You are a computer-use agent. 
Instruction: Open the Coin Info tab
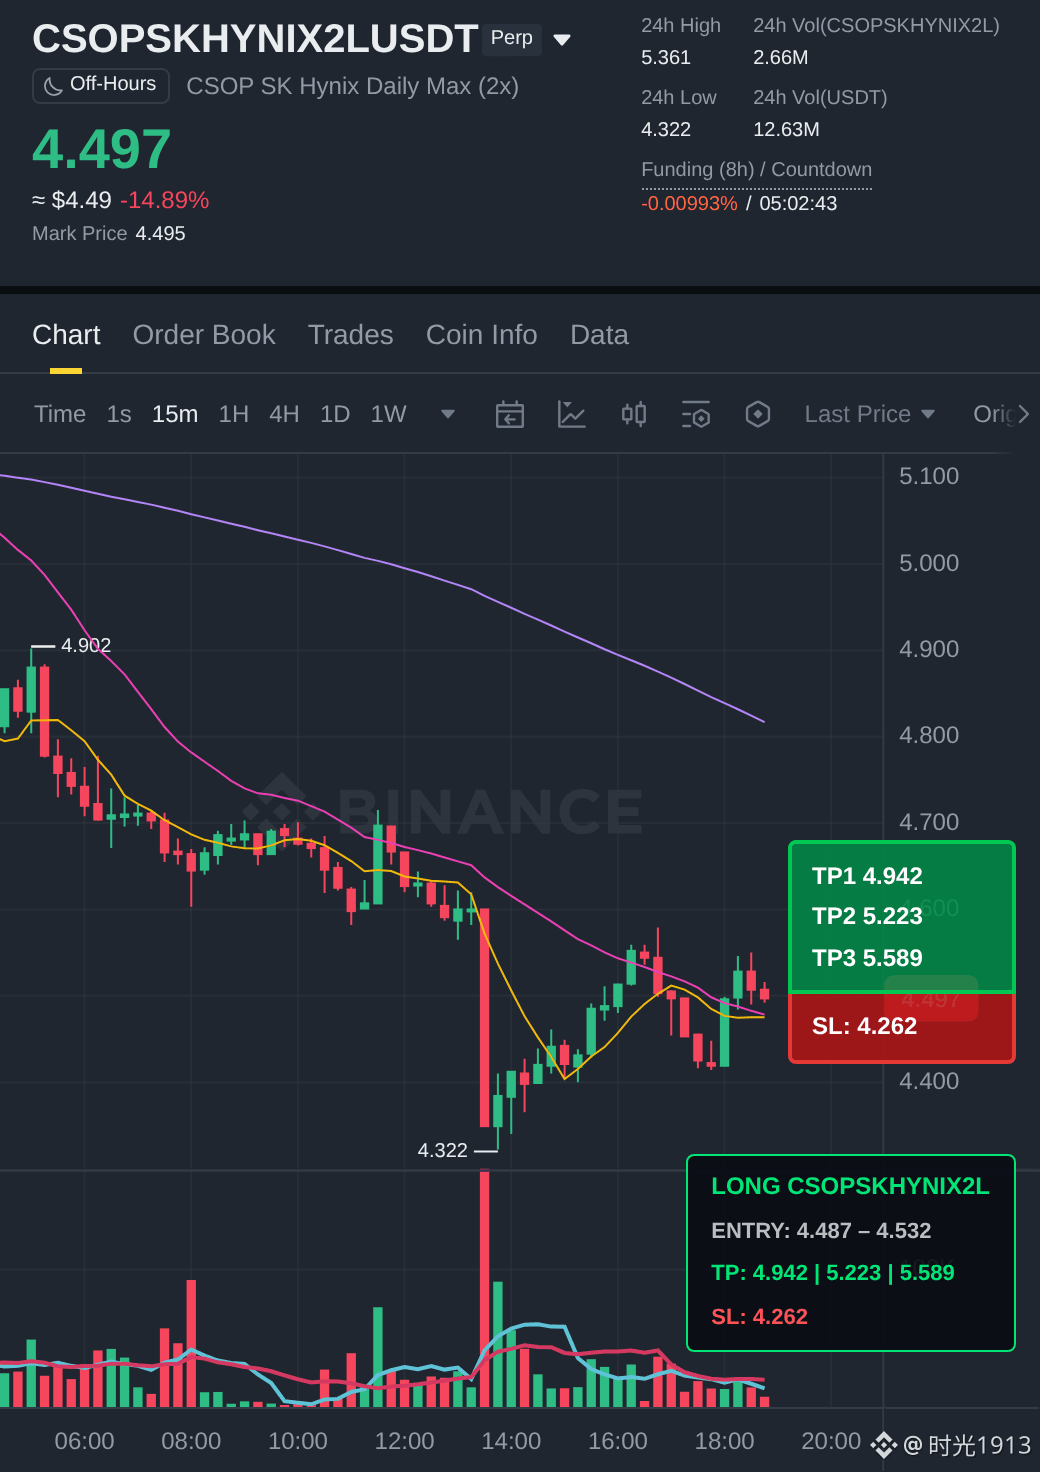(x=482, y=335)
